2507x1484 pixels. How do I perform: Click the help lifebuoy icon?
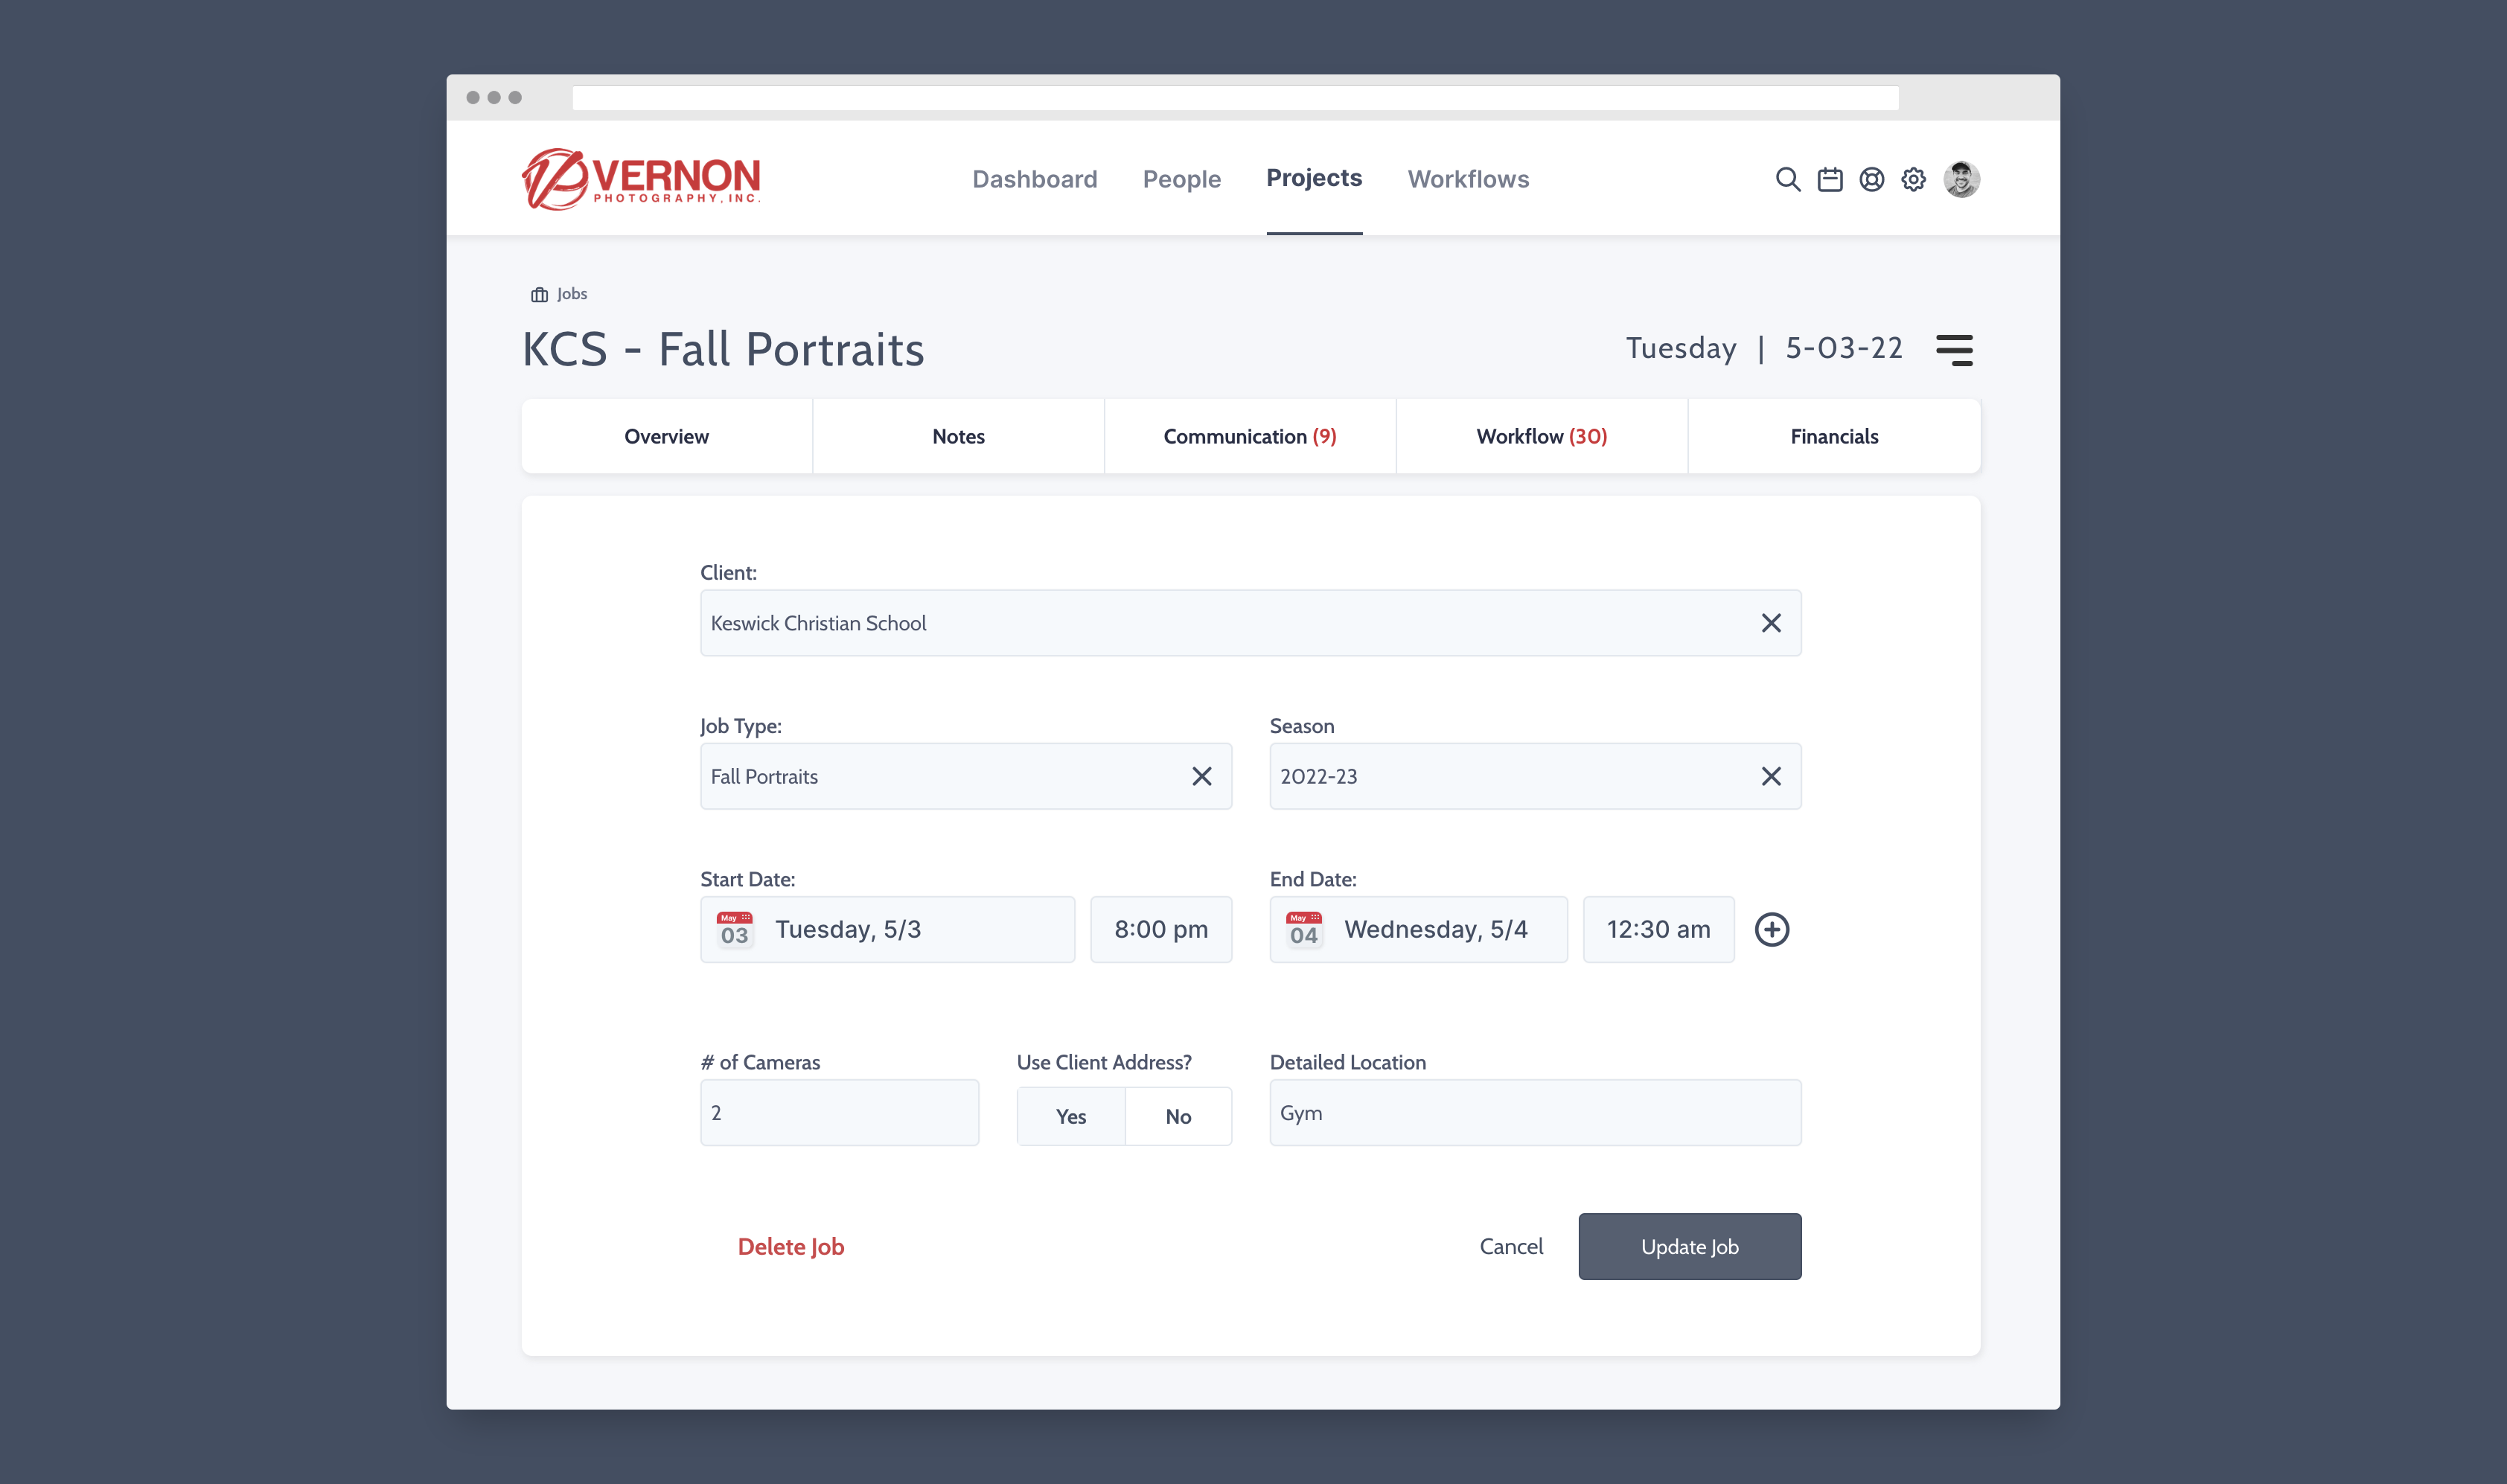point(1871,179)
